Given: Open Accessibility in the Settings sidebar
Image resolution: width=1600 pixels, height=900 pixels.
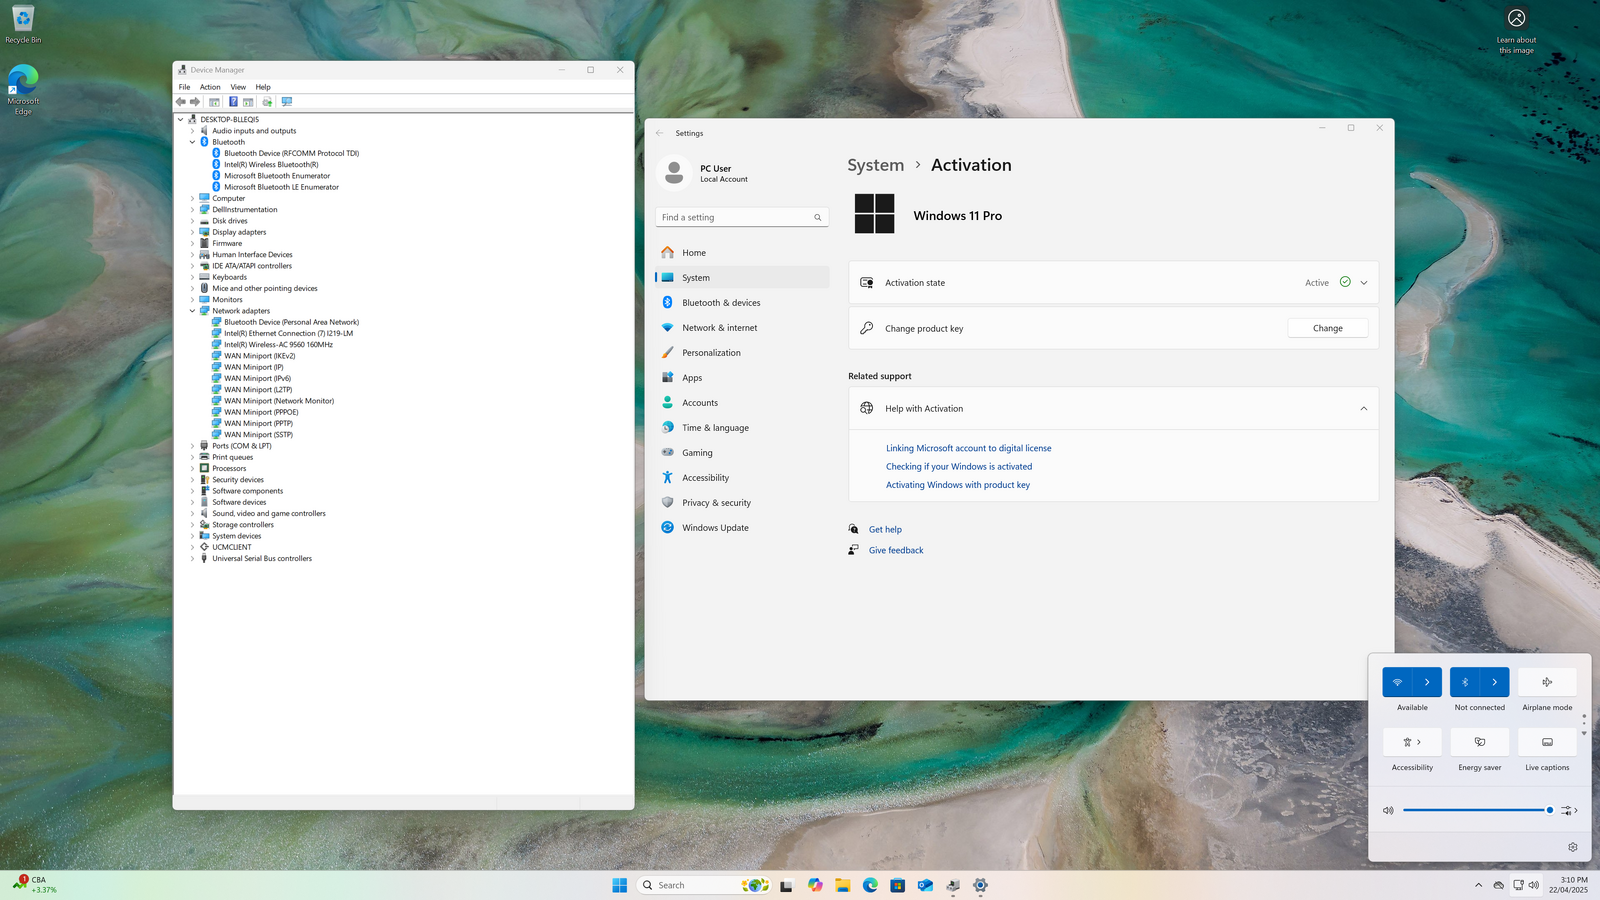Looking at the screenshot, I should pyautogui.click(x=742, y=478).
